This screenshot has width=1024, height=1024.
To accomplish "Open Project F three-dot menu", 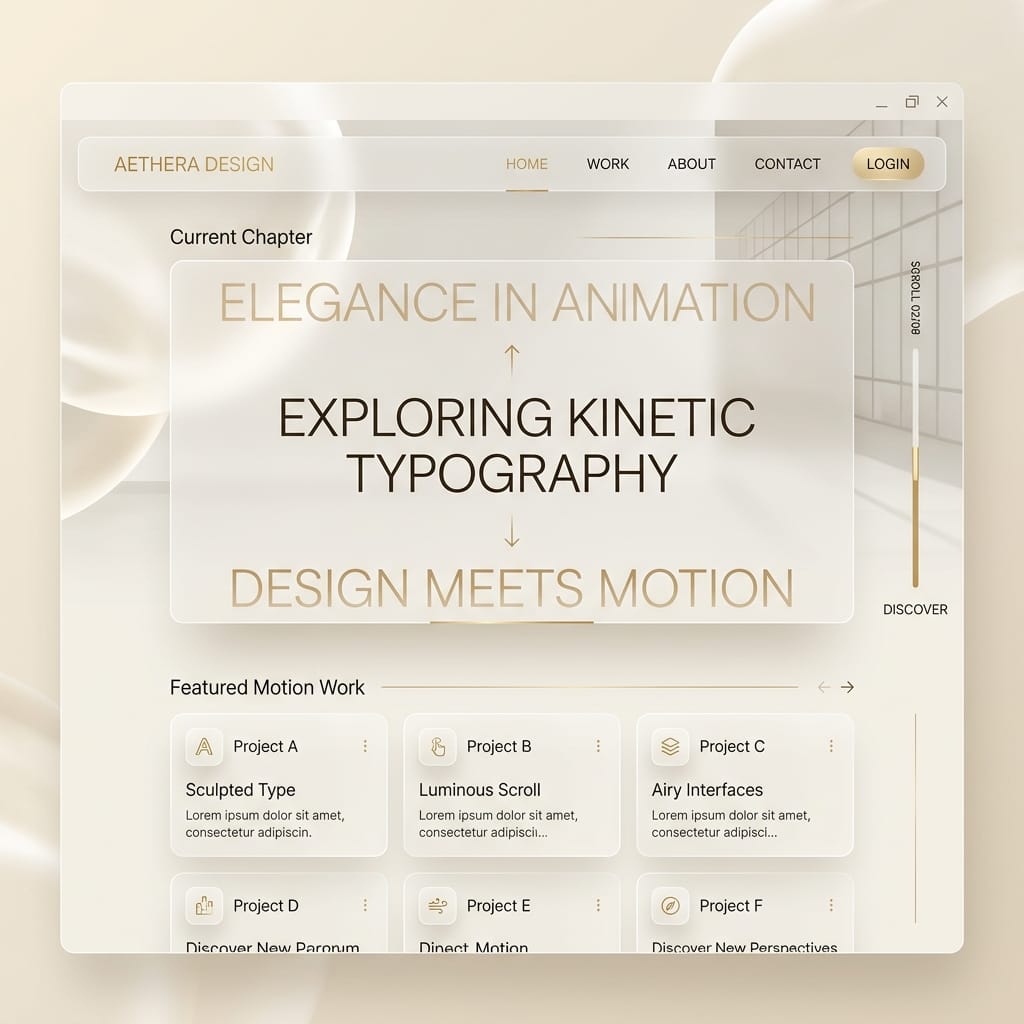I will [x=831, y=905].
